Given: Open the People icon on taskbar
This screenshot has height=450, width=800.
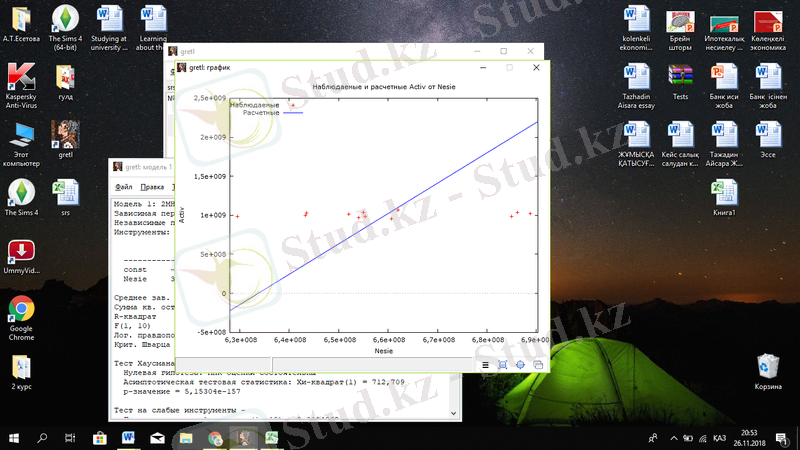Looking at the screenshot, I should tap(653, 438).
